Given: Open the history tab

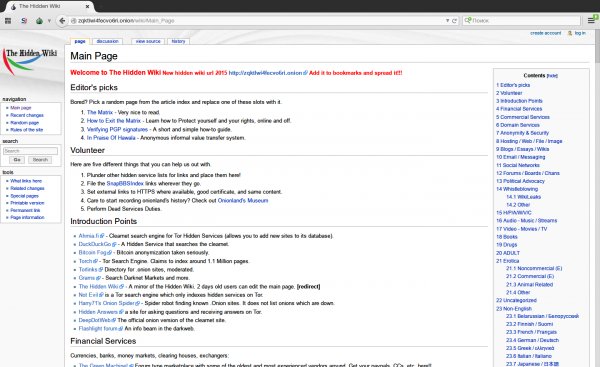Looking at the screenshot, I should [178, 41].
